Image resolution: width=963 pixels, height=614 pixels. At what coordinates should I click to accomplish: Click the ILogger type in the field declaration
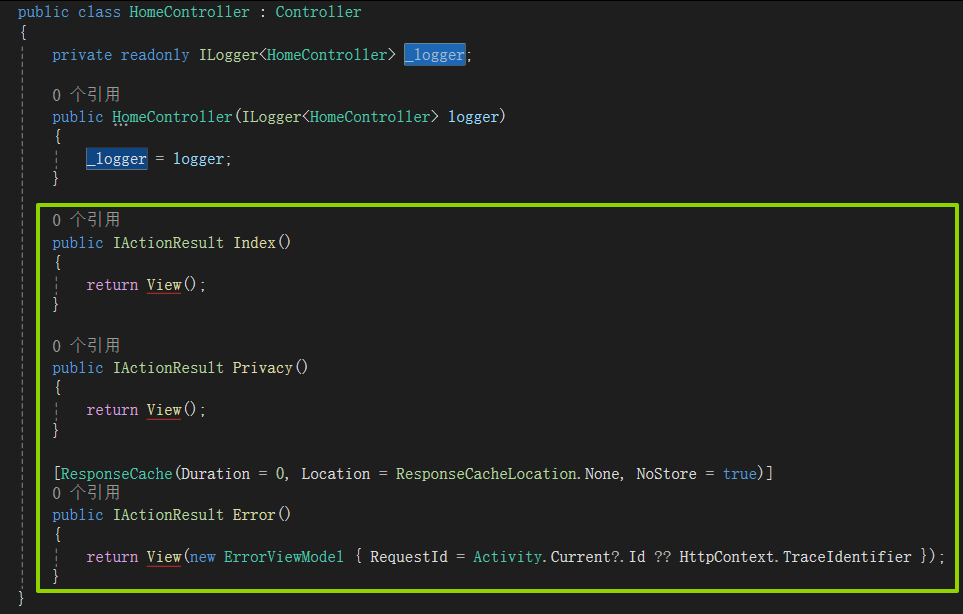(228, 55)
